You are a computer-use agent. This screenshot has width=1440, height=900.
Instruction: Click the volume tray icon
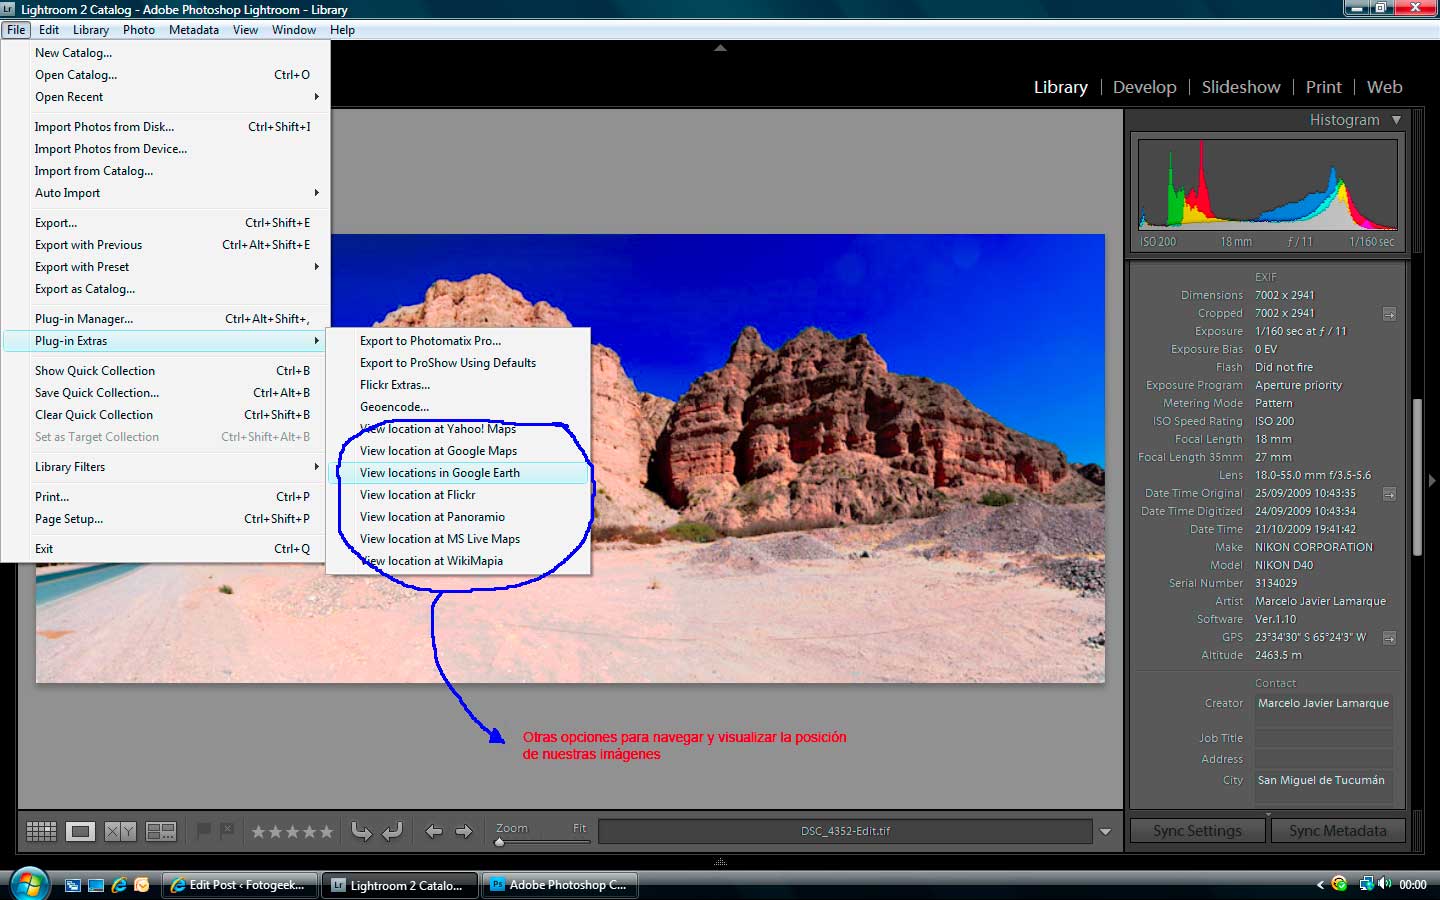pyautogui.click(x=1384, y=884)
